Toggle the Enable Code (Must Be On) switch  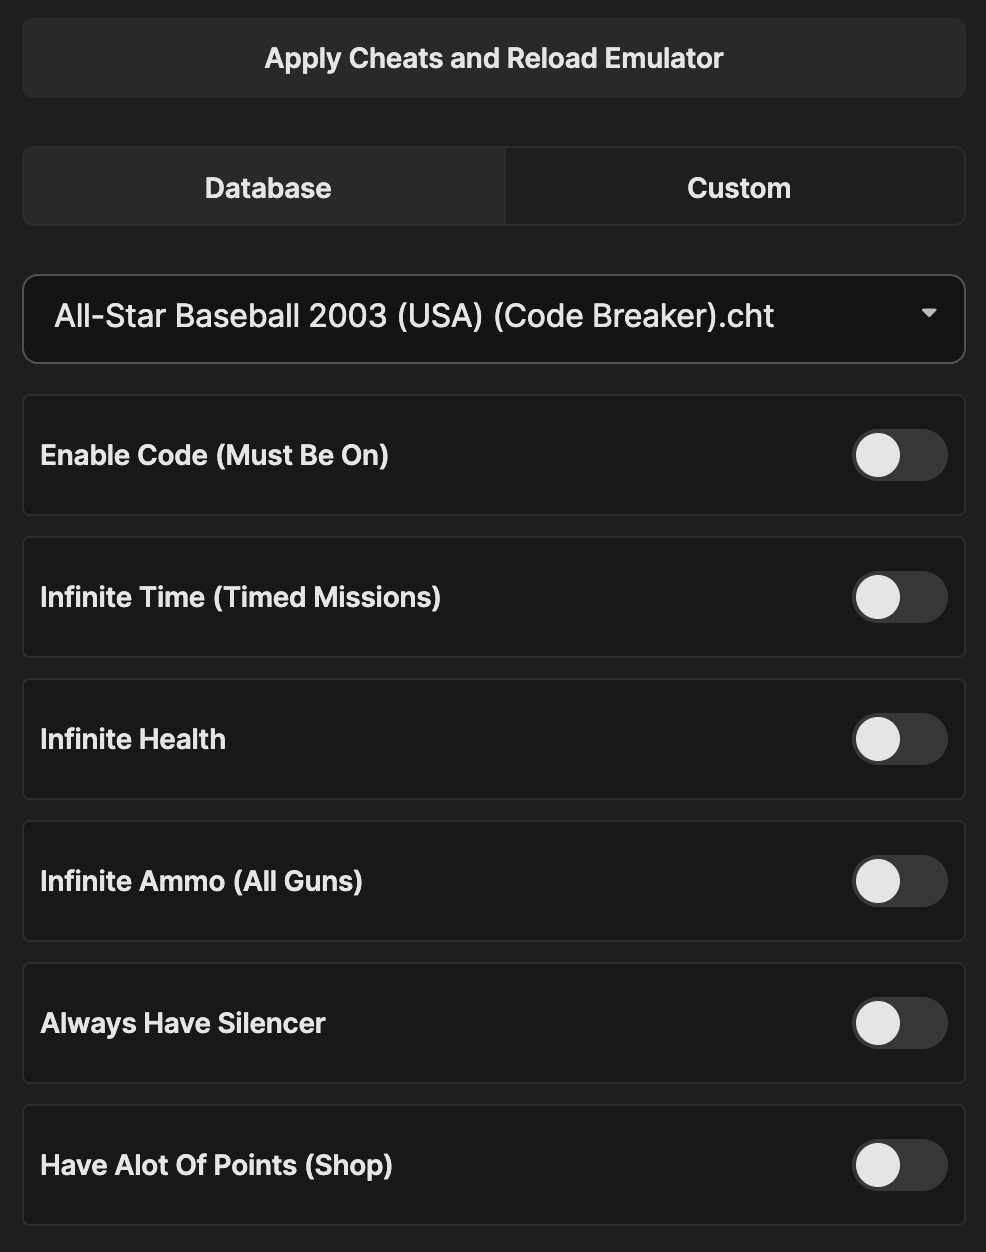point(899,456)
